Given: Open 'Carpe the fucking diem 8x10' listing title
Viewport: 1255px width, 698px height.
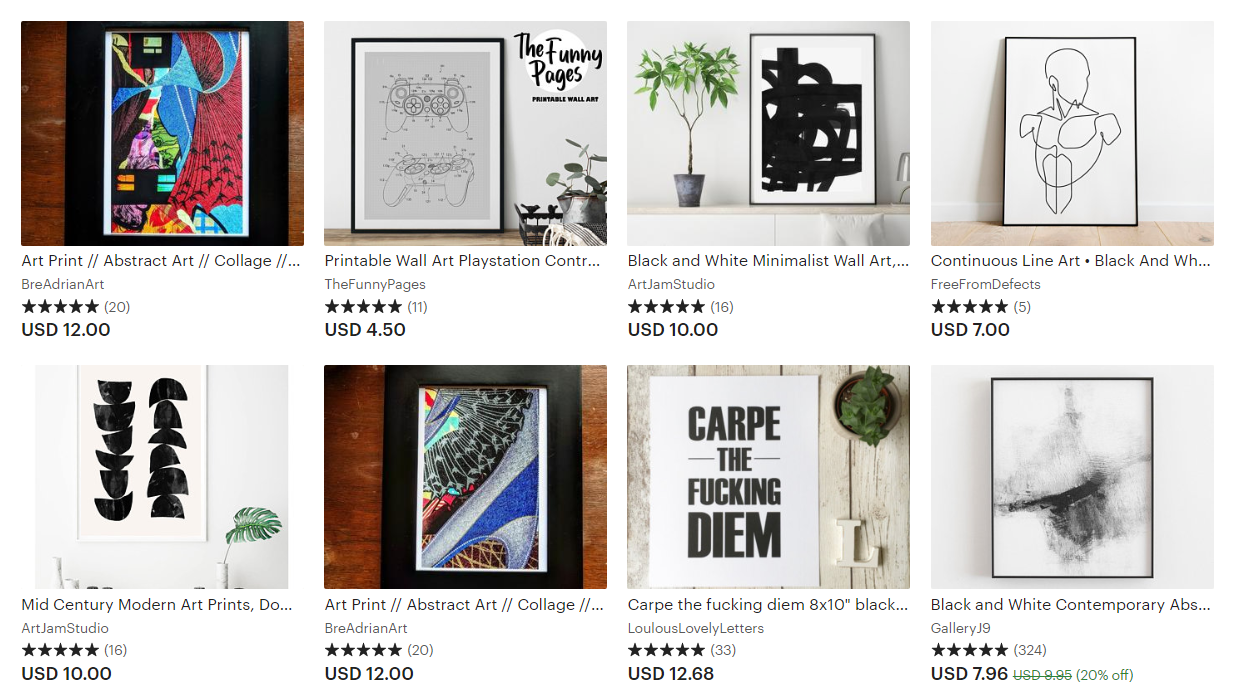Looking at the screenshot, I should 767,605.
